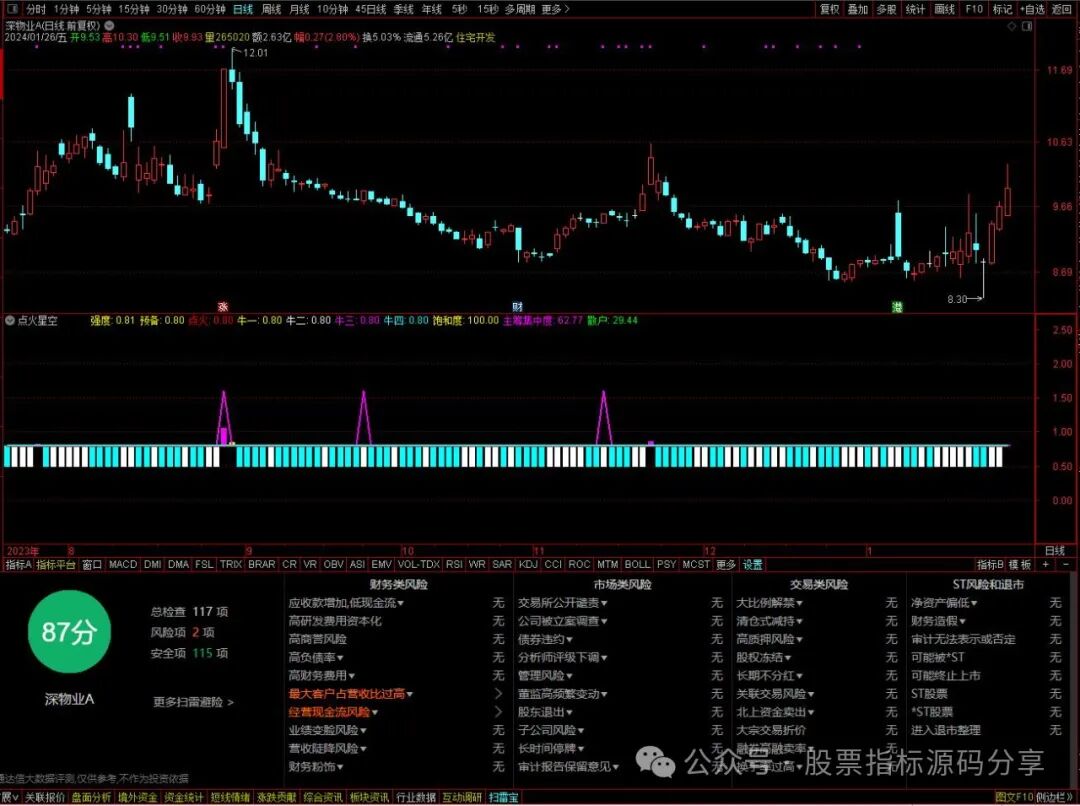Select KDJ indicator
The width and height of the screenshot is (1080, 806).
pyautogui.click(x=528, y=564)
